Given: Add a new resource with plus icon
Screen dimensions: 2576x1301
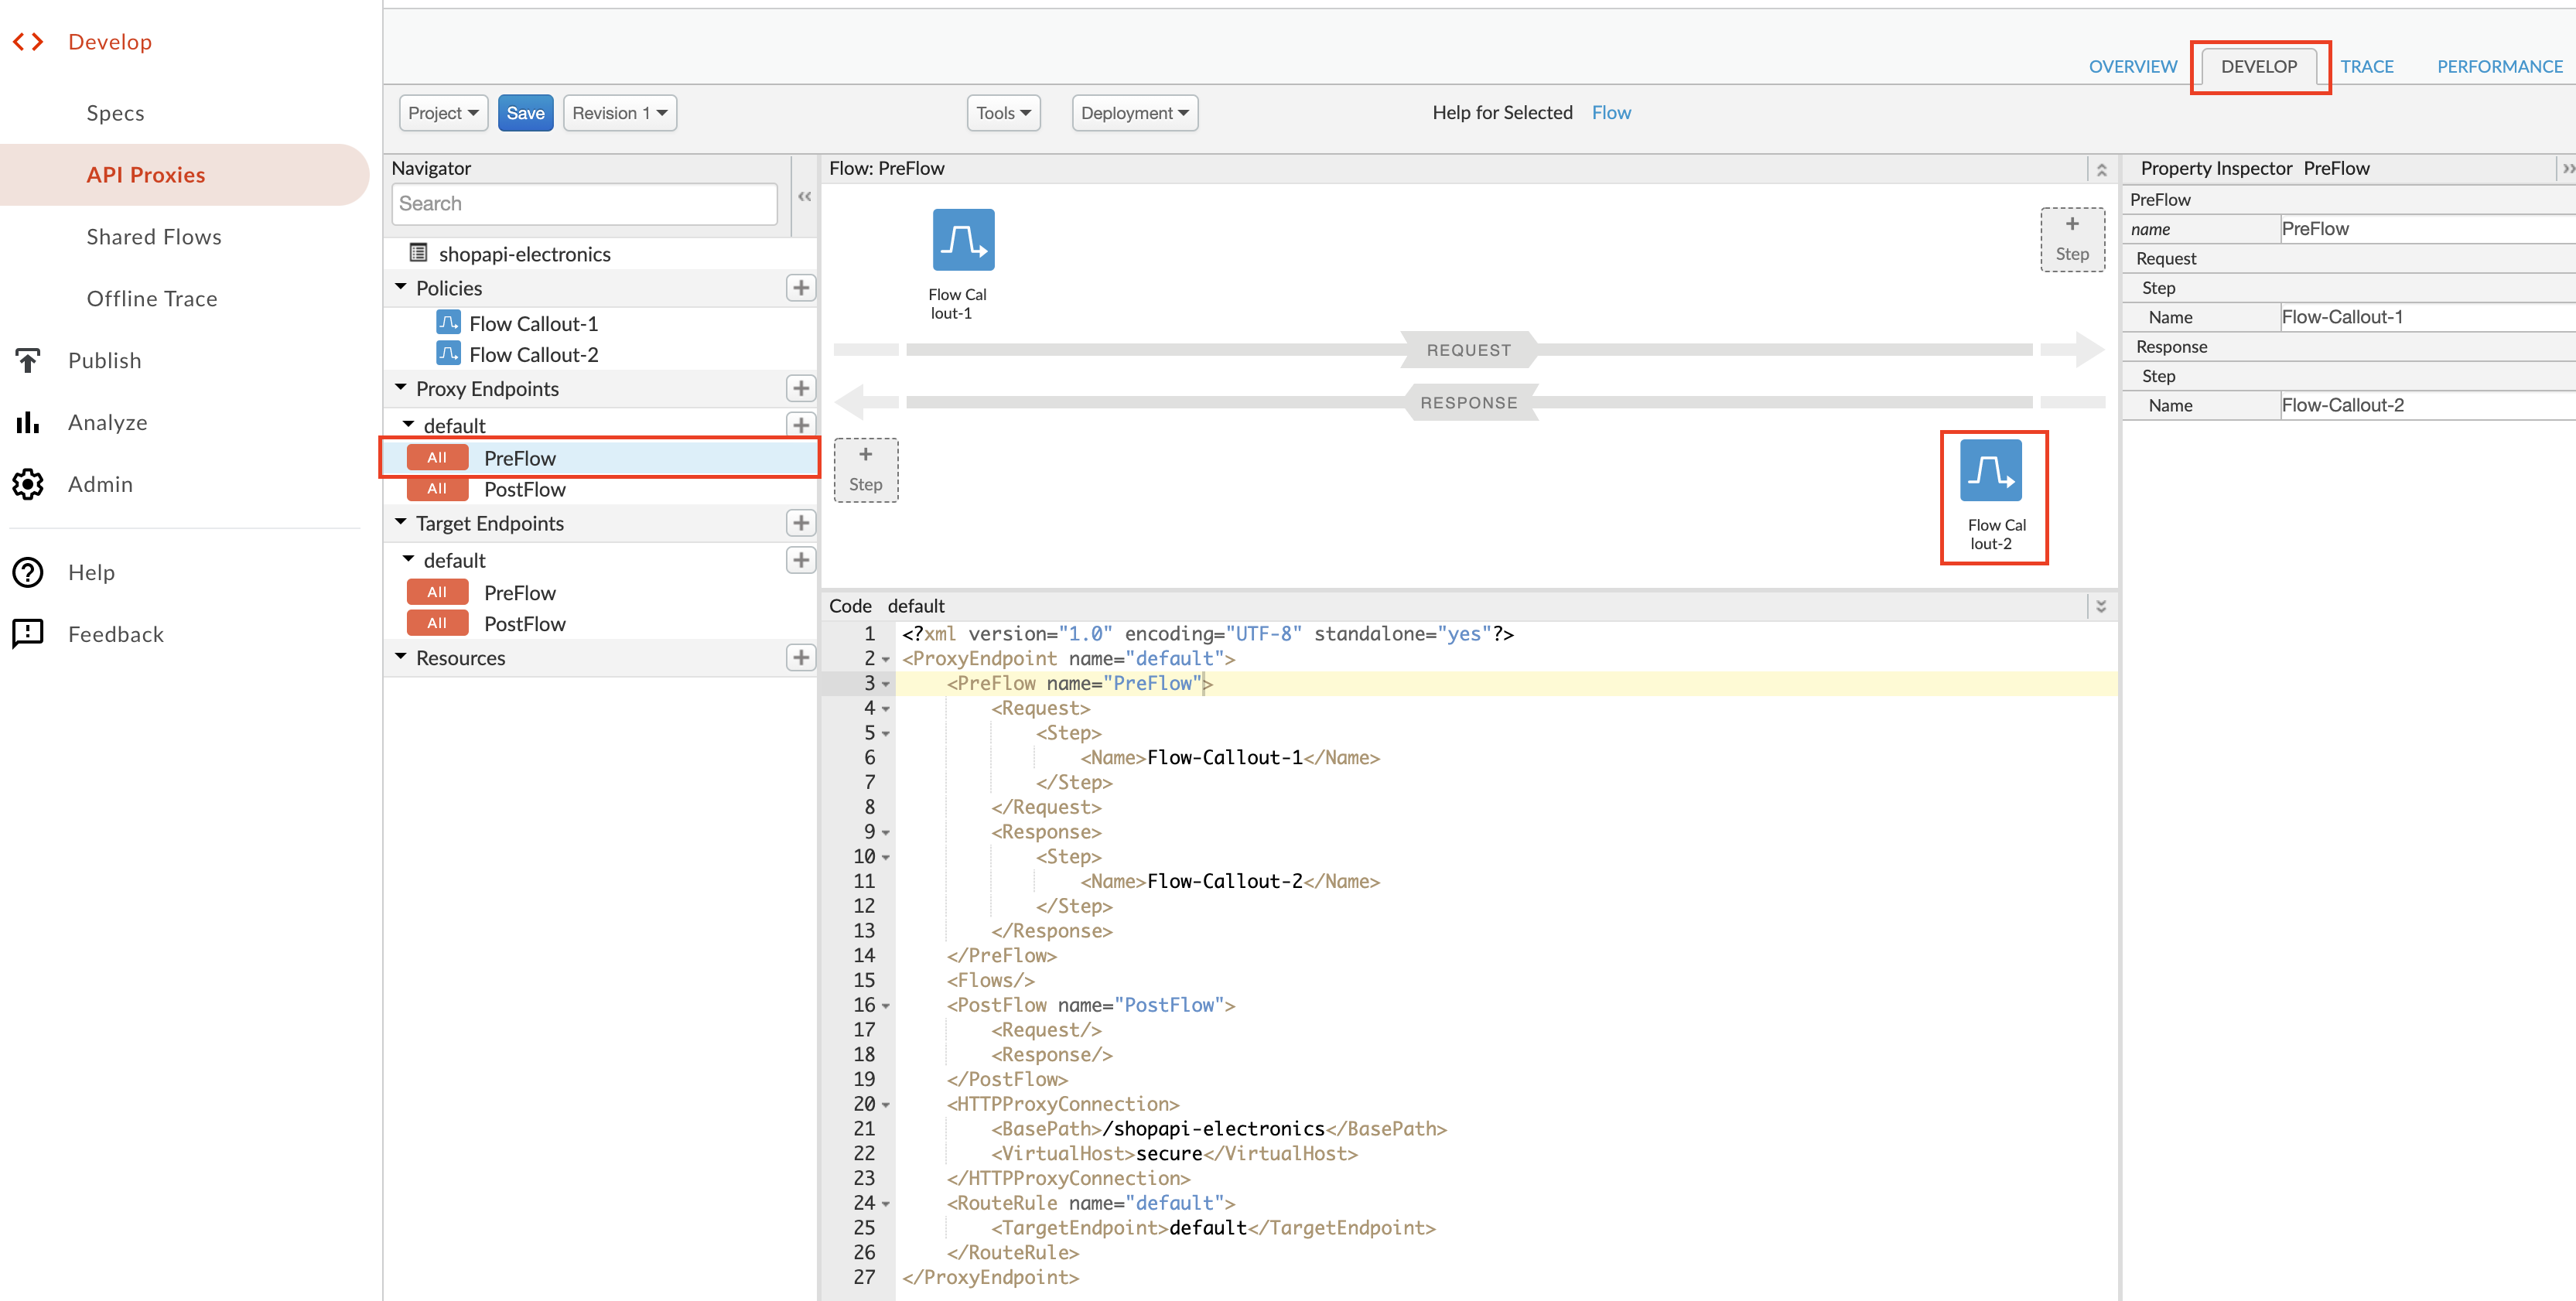Looking at the screenshot, I should (800, 658).
